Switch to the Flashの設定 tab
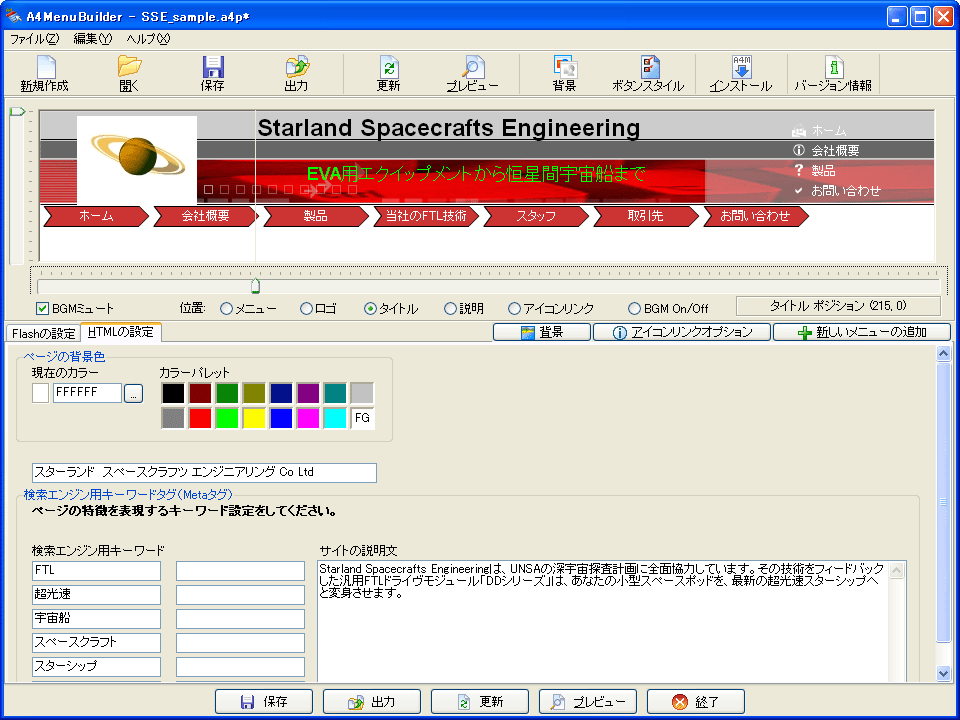The width and height of the screenshot is (960, 720). [x=42, y=333]
